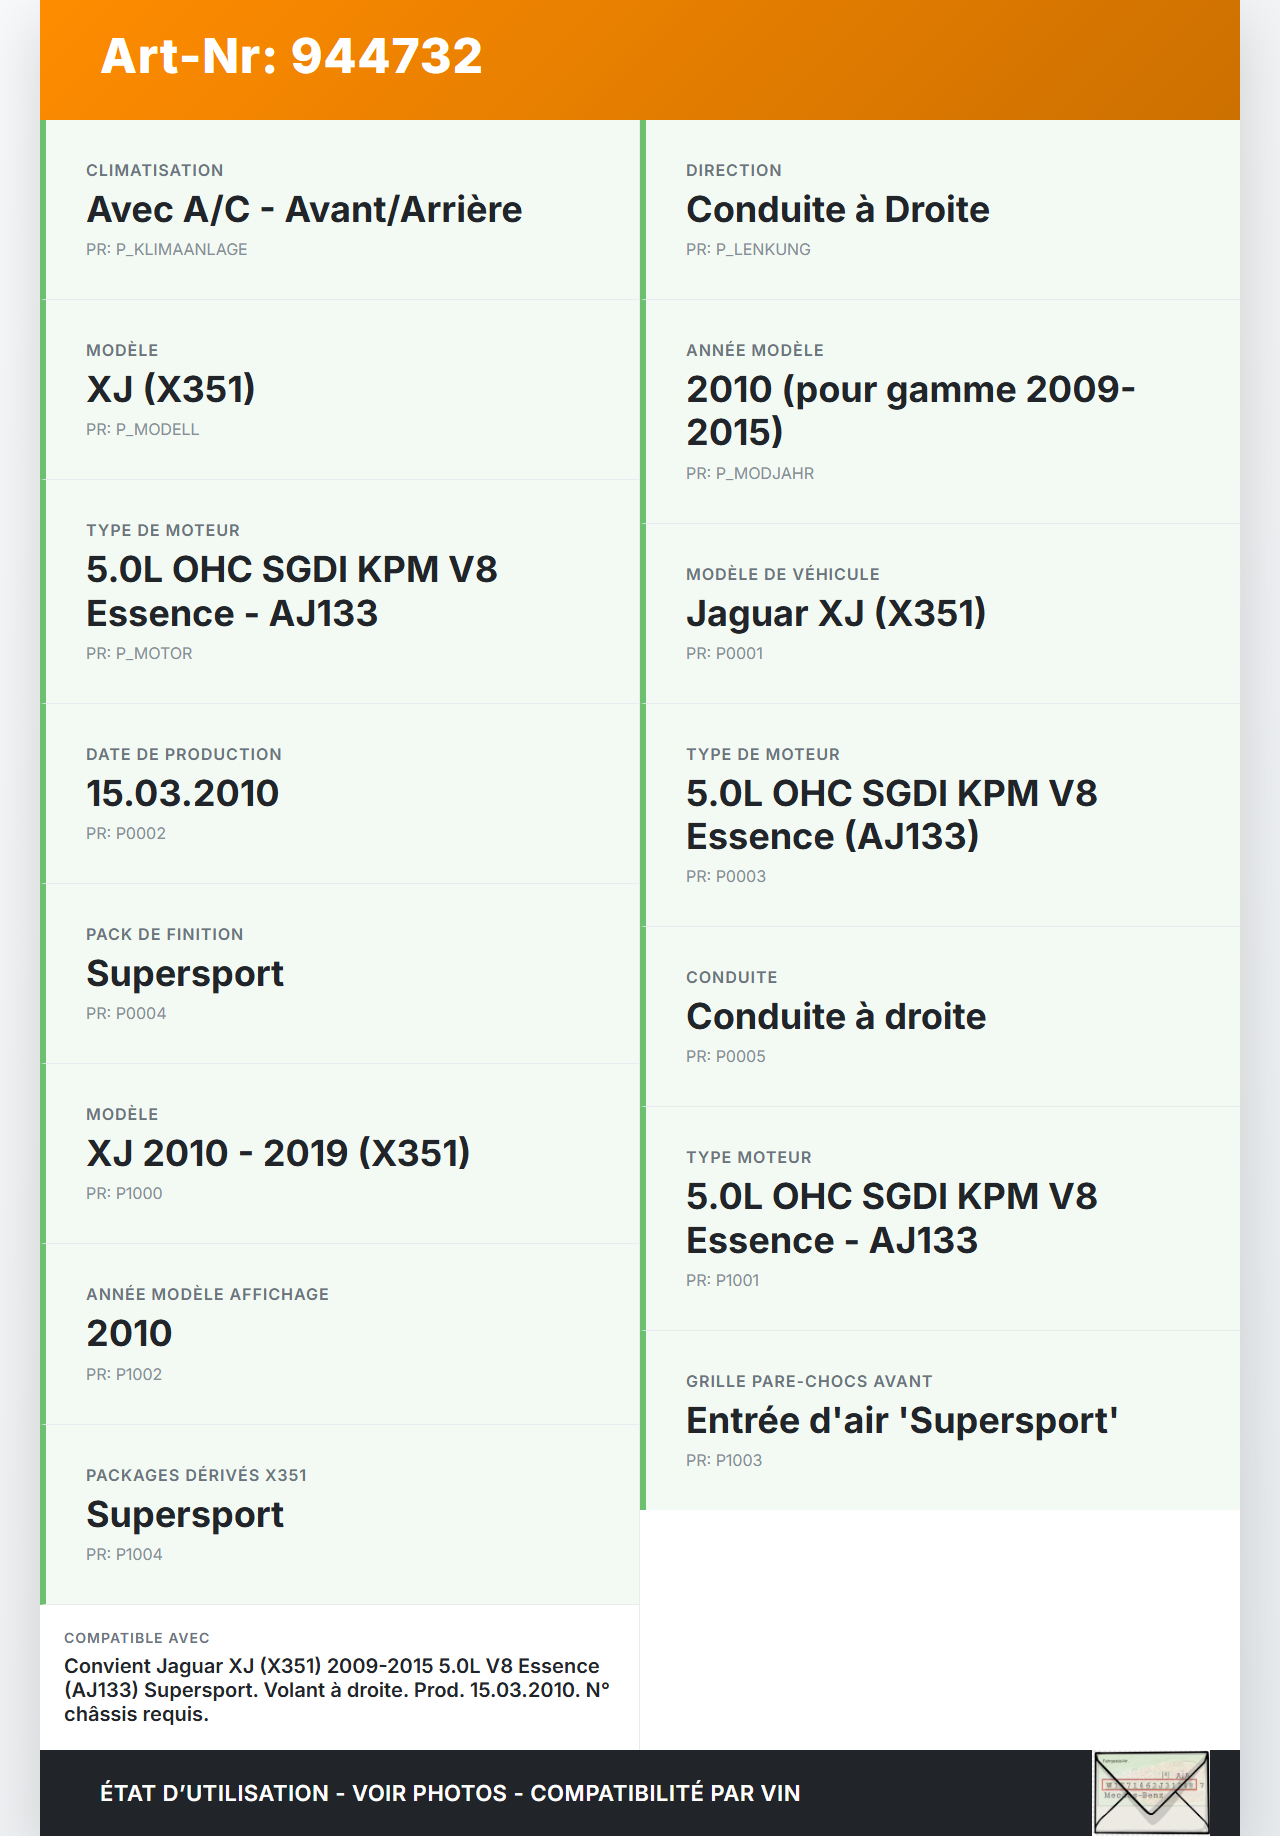Click the Compatible Avec description text
The image size is (1280, 1836).
(x=336, y=1690)
